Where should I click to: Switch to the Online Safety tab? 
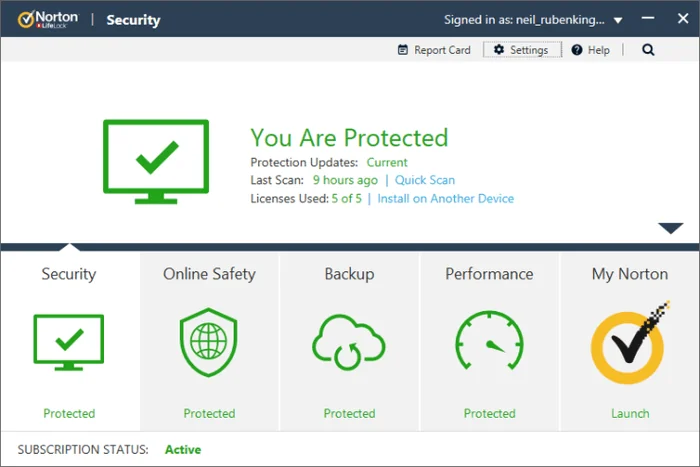pos(209,274)
